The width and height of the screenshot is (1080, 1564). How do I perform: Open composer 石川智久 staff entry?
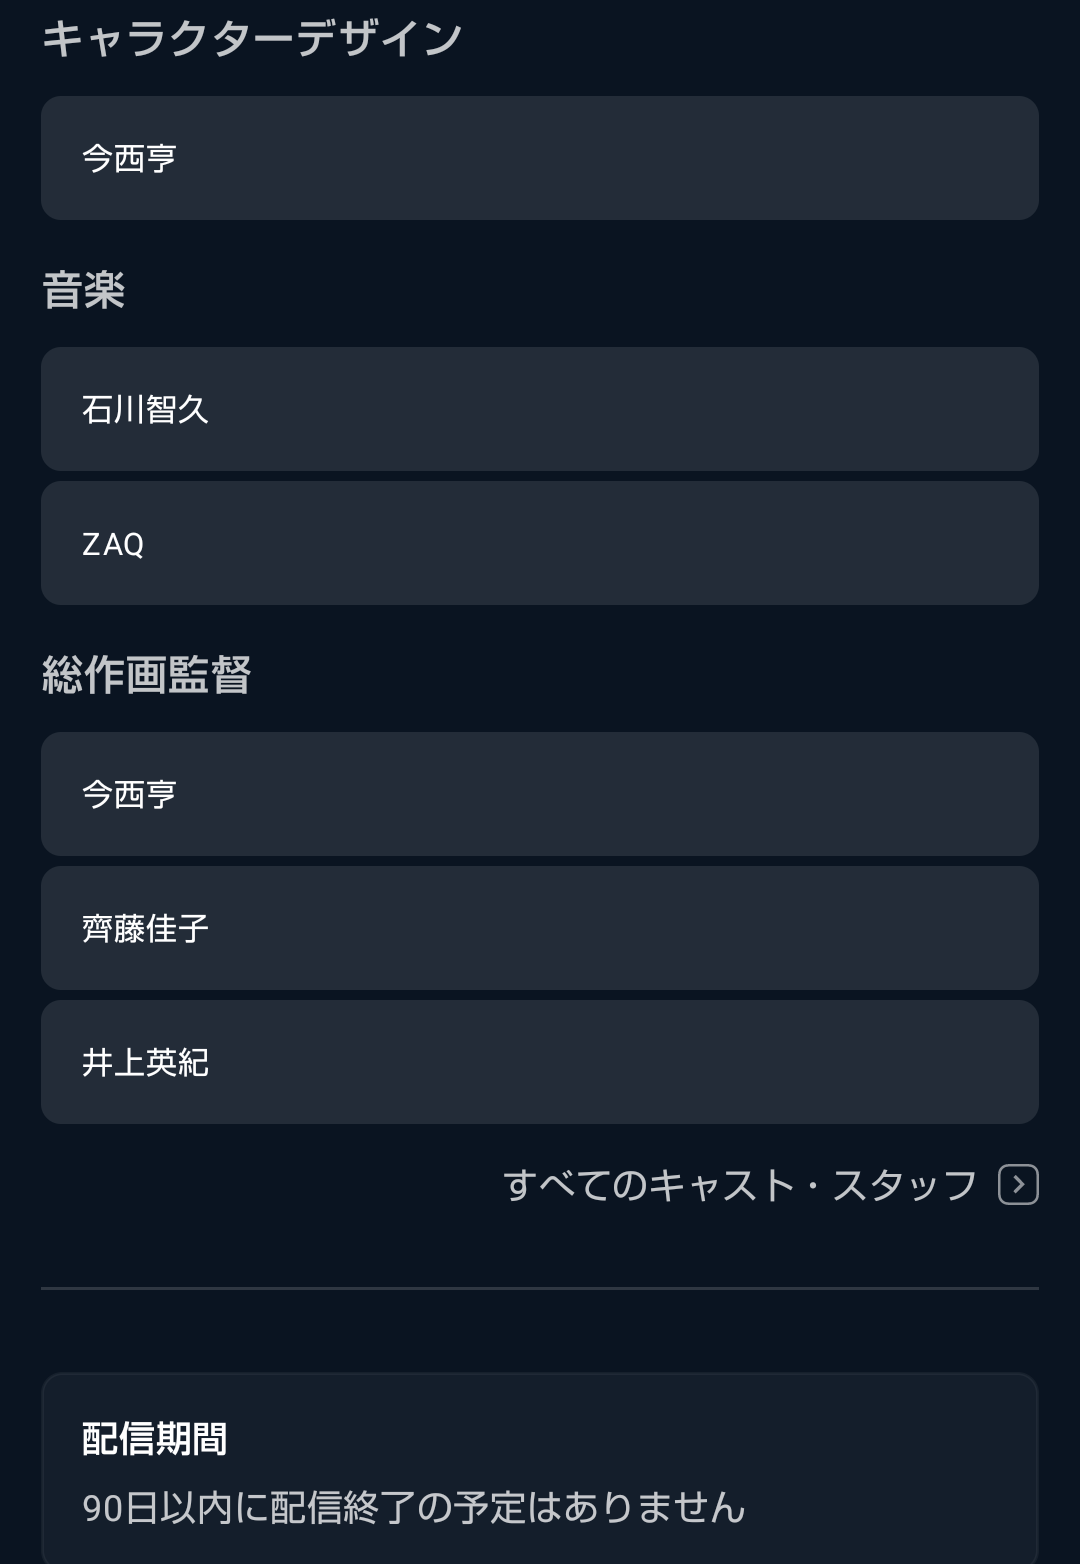click(x=540, y=409)
